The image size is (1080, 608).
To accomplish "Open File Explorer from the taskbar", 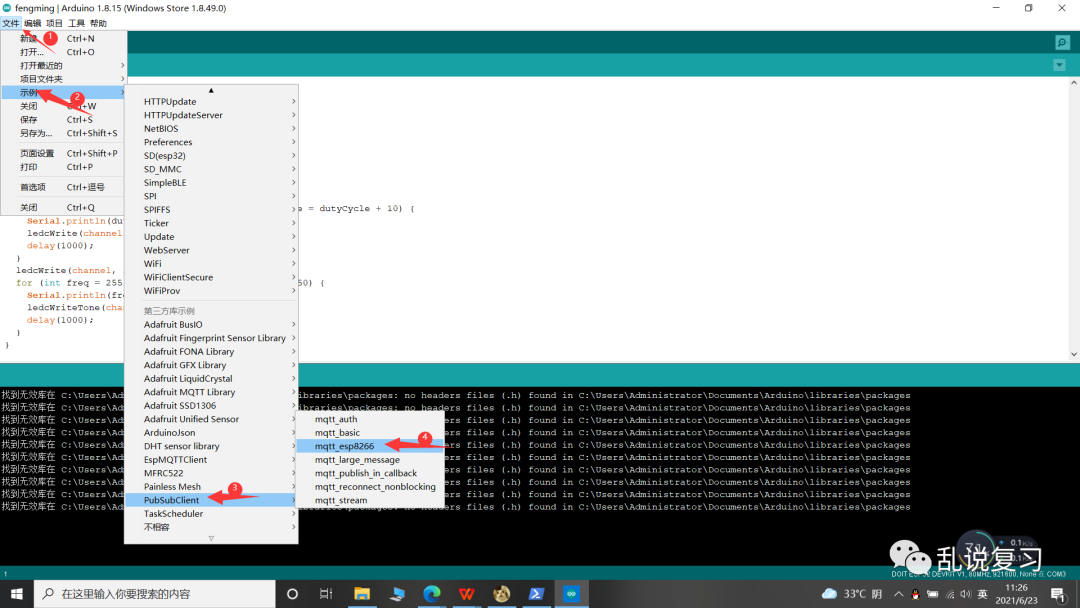I will [x=361, y=593].
